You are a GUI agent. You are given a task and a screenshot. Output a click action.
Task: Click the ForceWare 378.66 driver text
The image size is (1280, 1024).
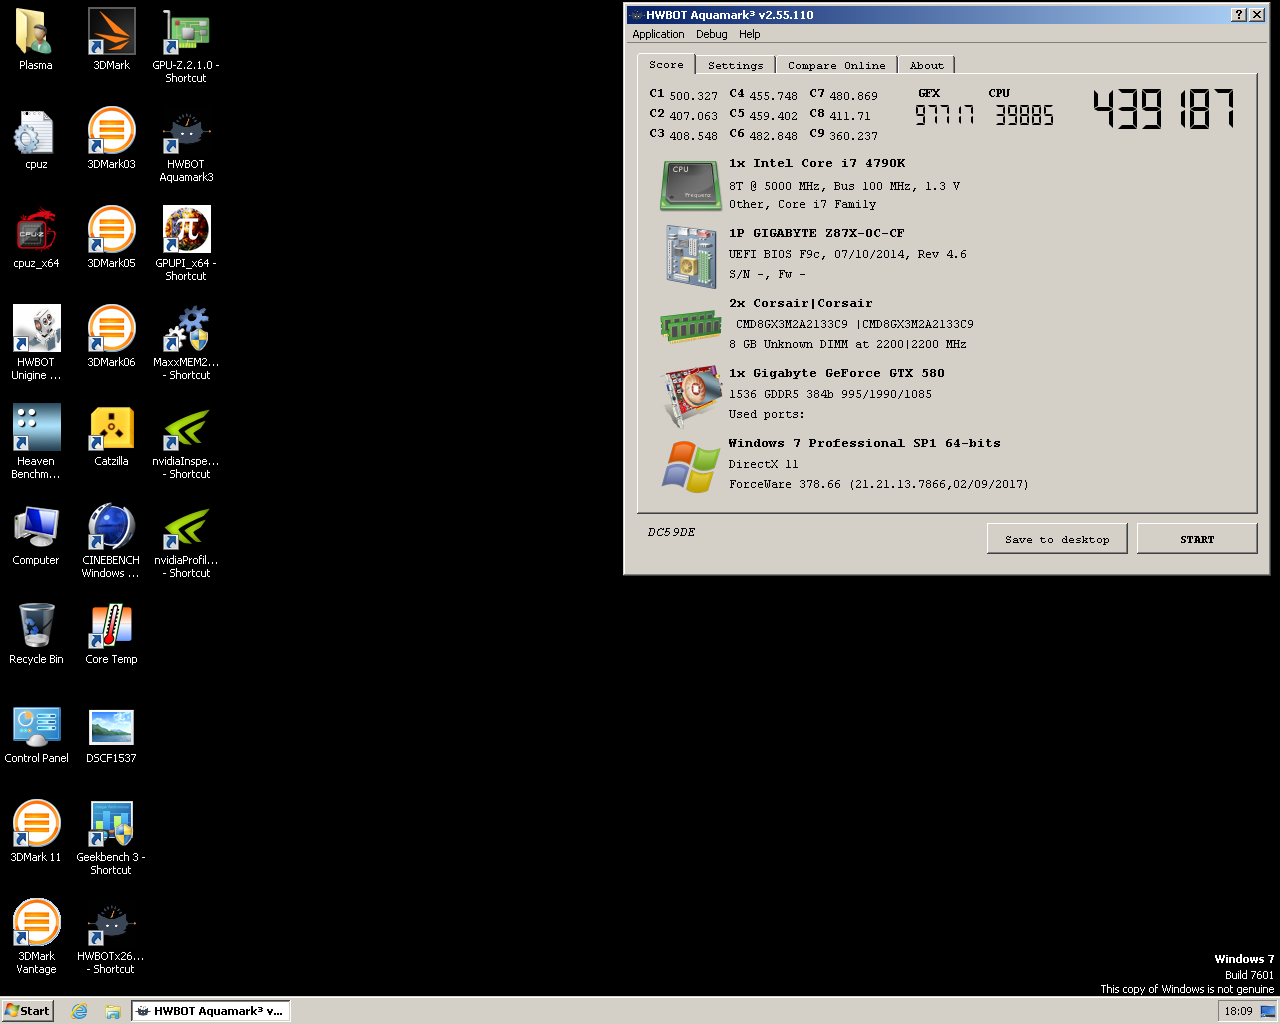pos(878,484)
